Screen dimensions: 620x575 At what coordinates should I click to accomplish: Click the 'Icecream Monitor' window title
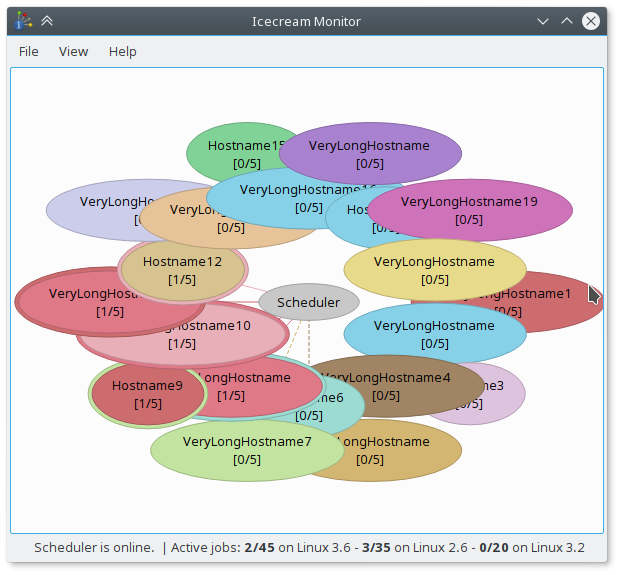click(306, 21)
